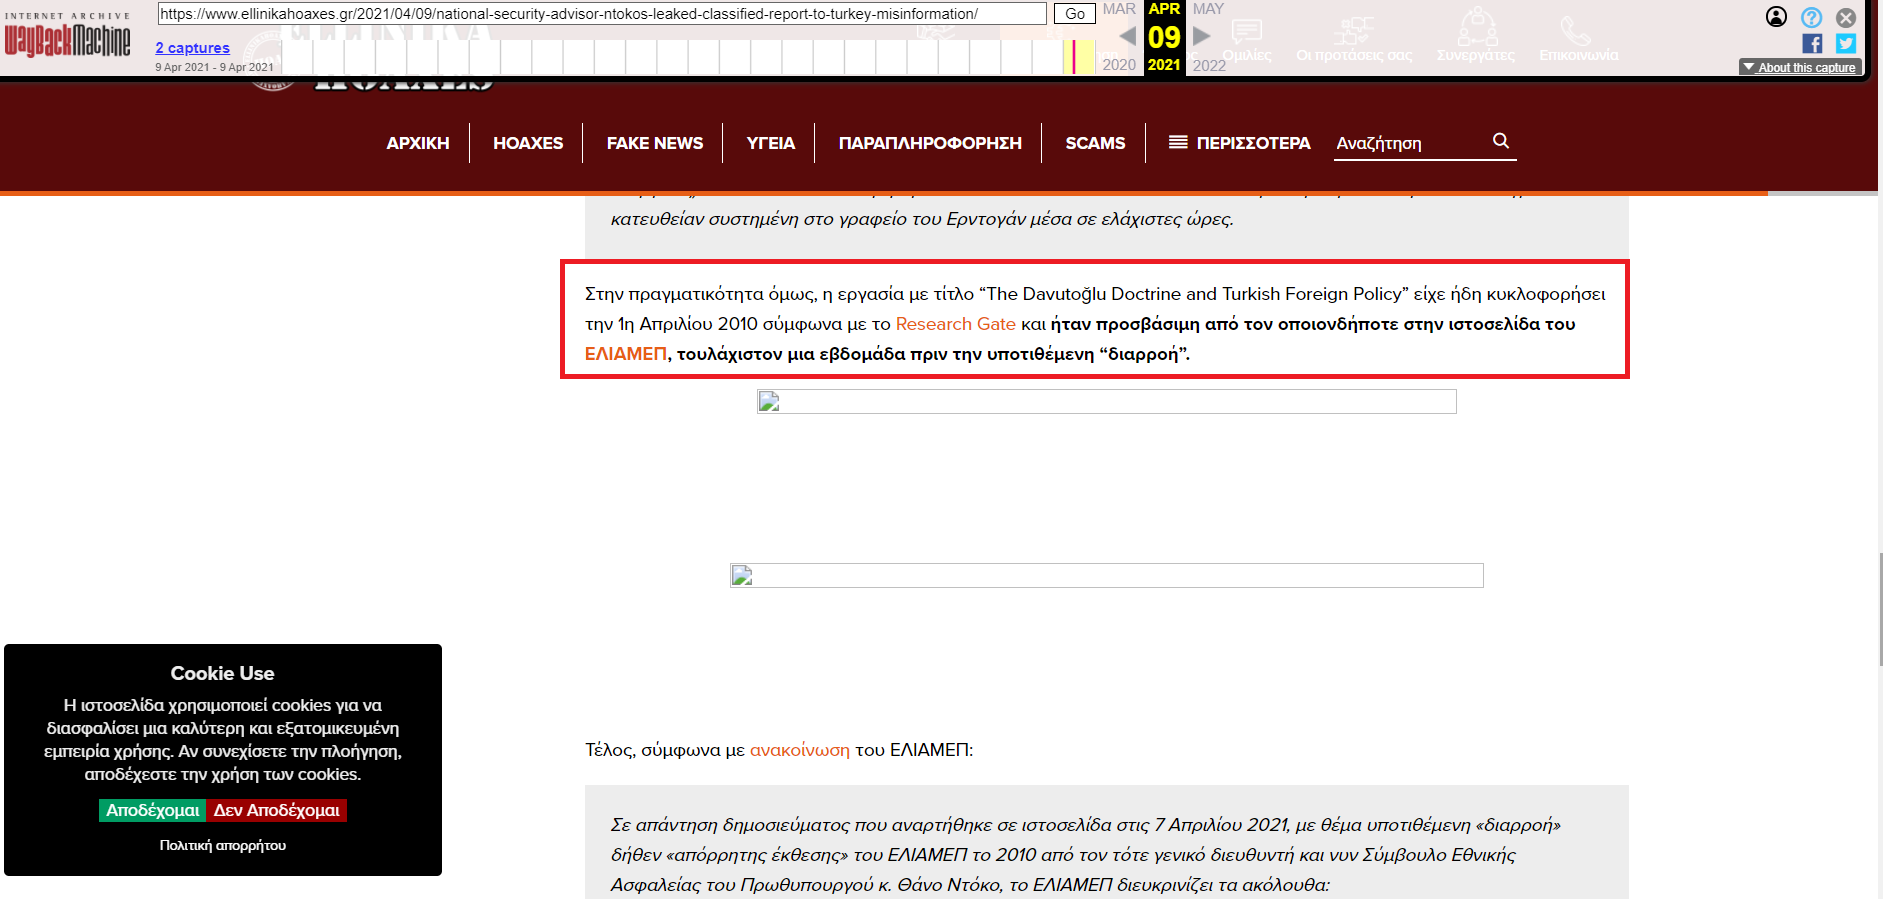Navigate to ΠΑΡΑΠΛΗΡΟΦΟΡΗΣΗ section
Screen dimensions: 1883x899
929,143
